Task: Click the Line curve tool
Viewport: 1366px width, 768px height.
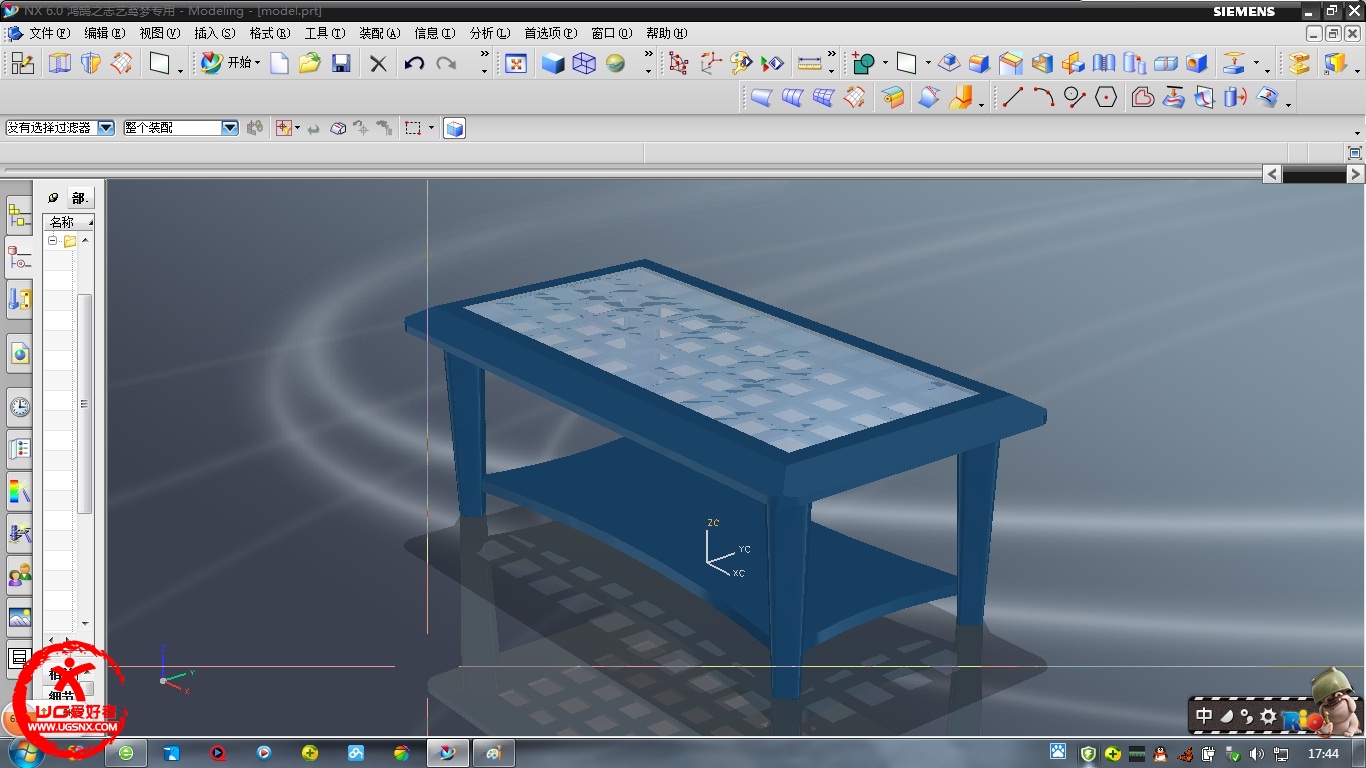Action: 1013,97
